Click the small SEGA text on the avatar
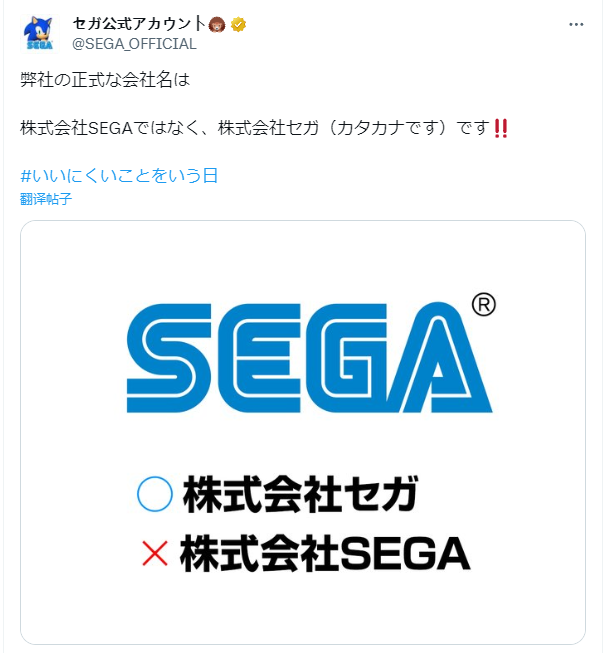The height and width of the screenshot is (653, 604). pyautogui.click(x=38, y=46)
